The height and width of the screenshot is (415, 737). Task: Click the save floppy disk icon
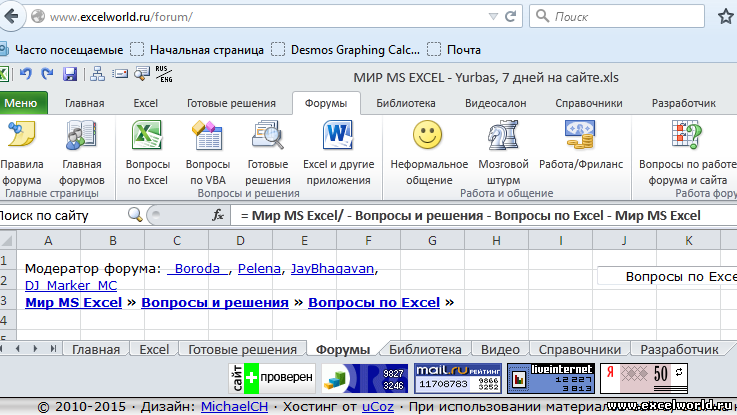[70, 74]
